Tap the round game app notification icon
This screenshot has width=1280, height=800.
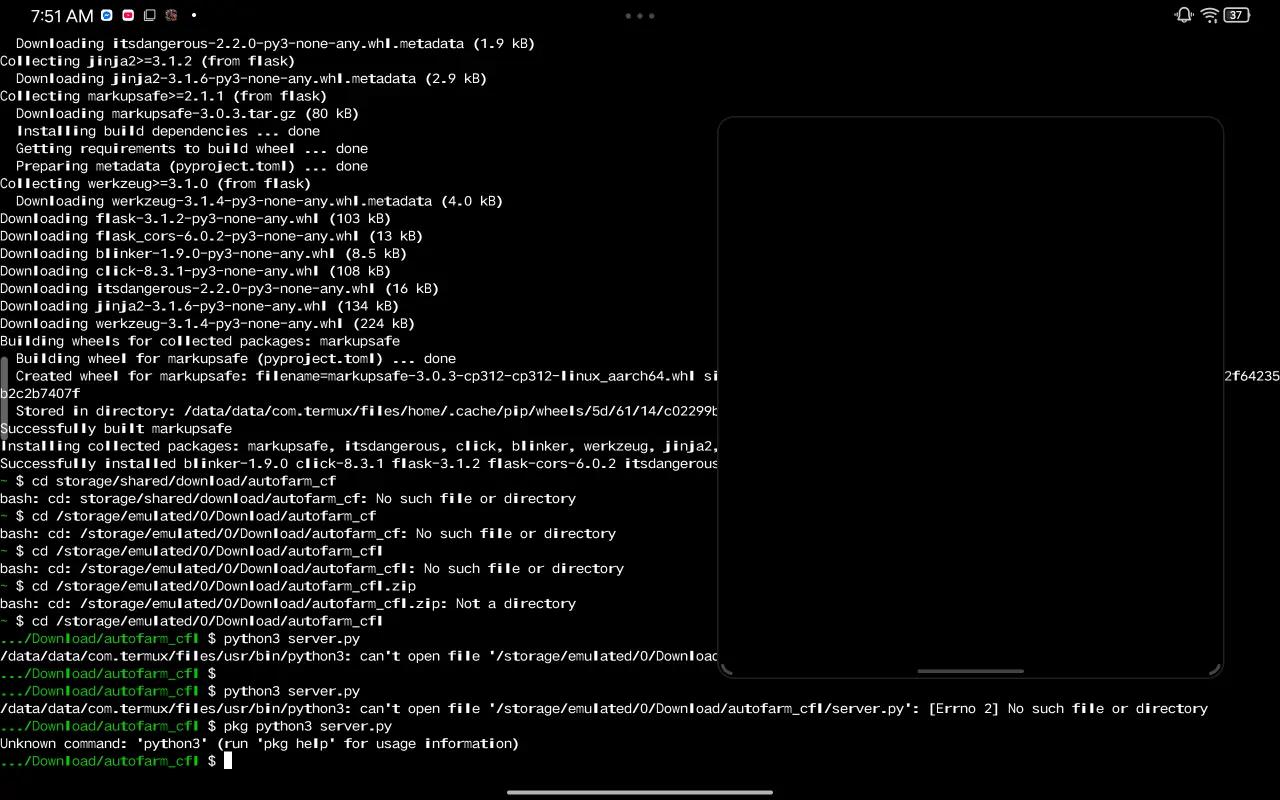(171, 15)
